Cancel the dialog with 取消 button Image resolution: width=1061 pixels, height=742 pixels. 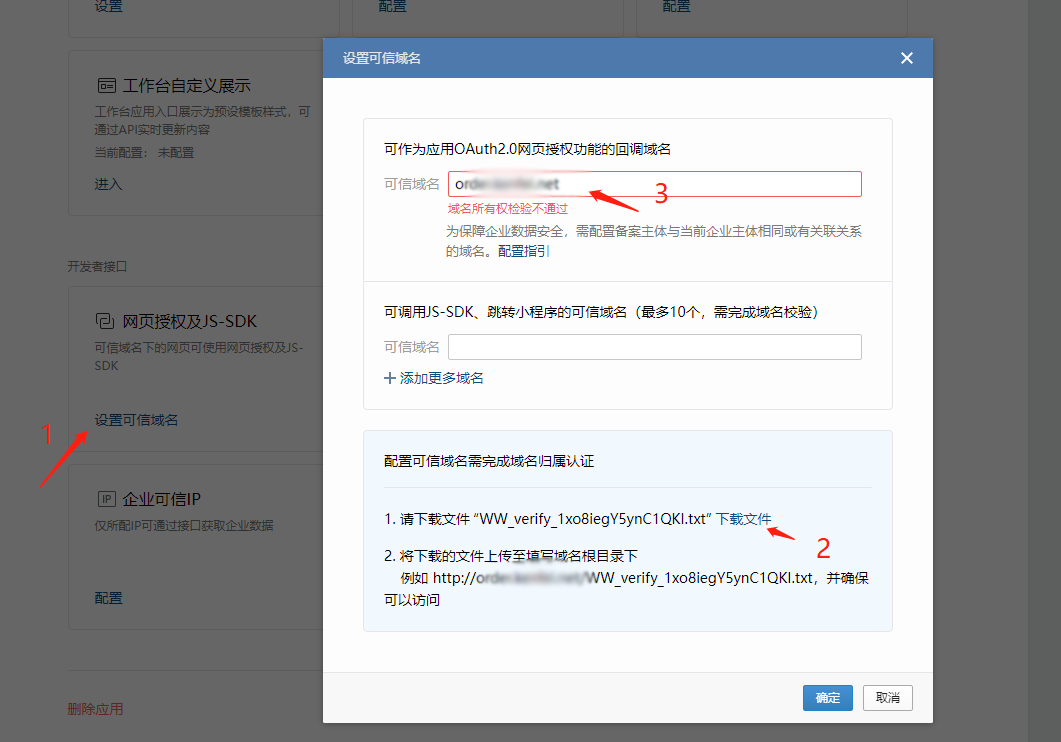888,698
